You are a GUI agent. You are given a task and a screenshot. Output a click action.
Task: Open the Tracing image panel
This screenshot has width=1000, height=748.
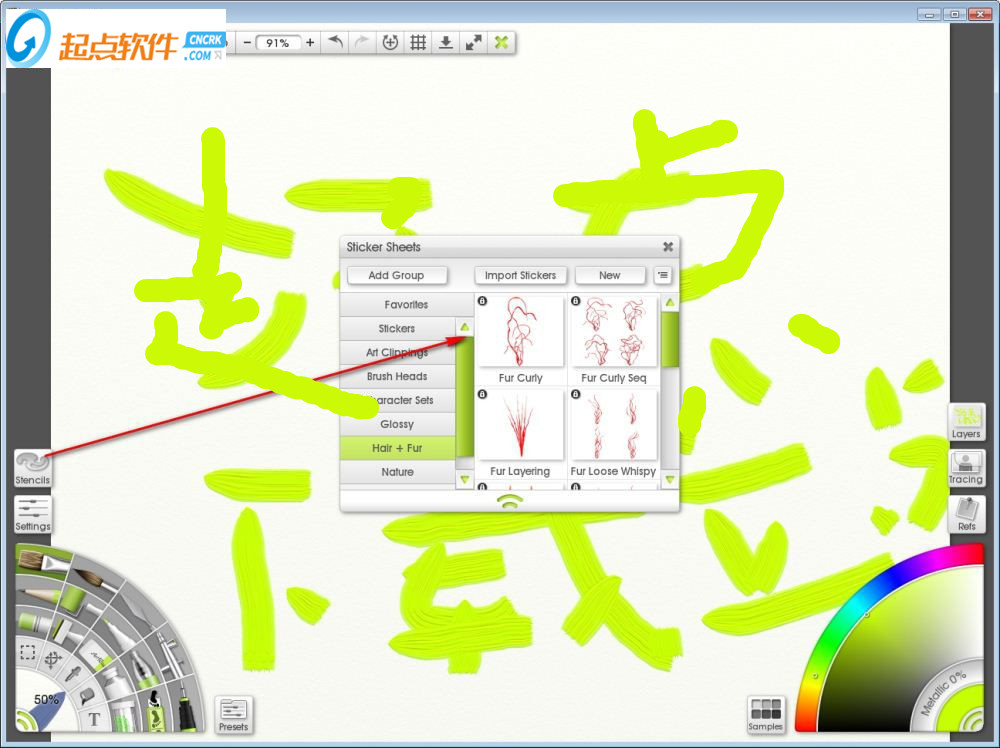pos(966,467)
